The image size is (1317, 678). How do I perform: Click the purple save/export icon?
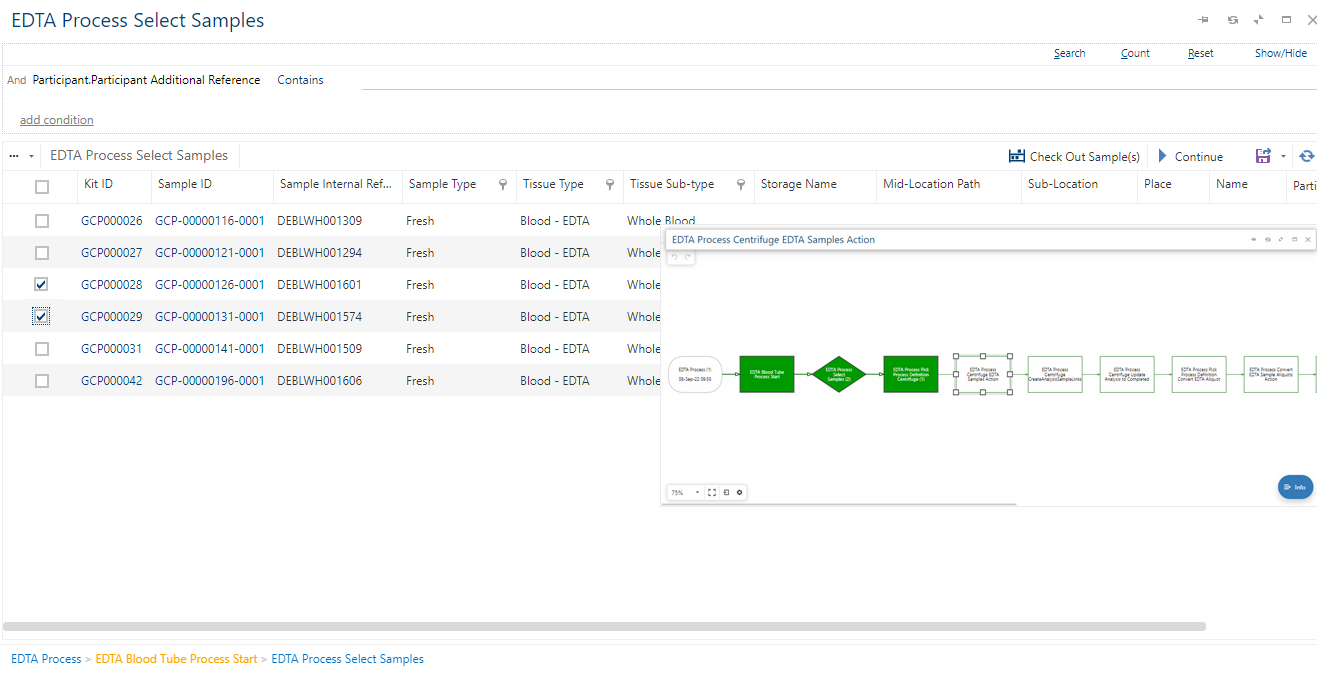click(x=1263, y=156)
